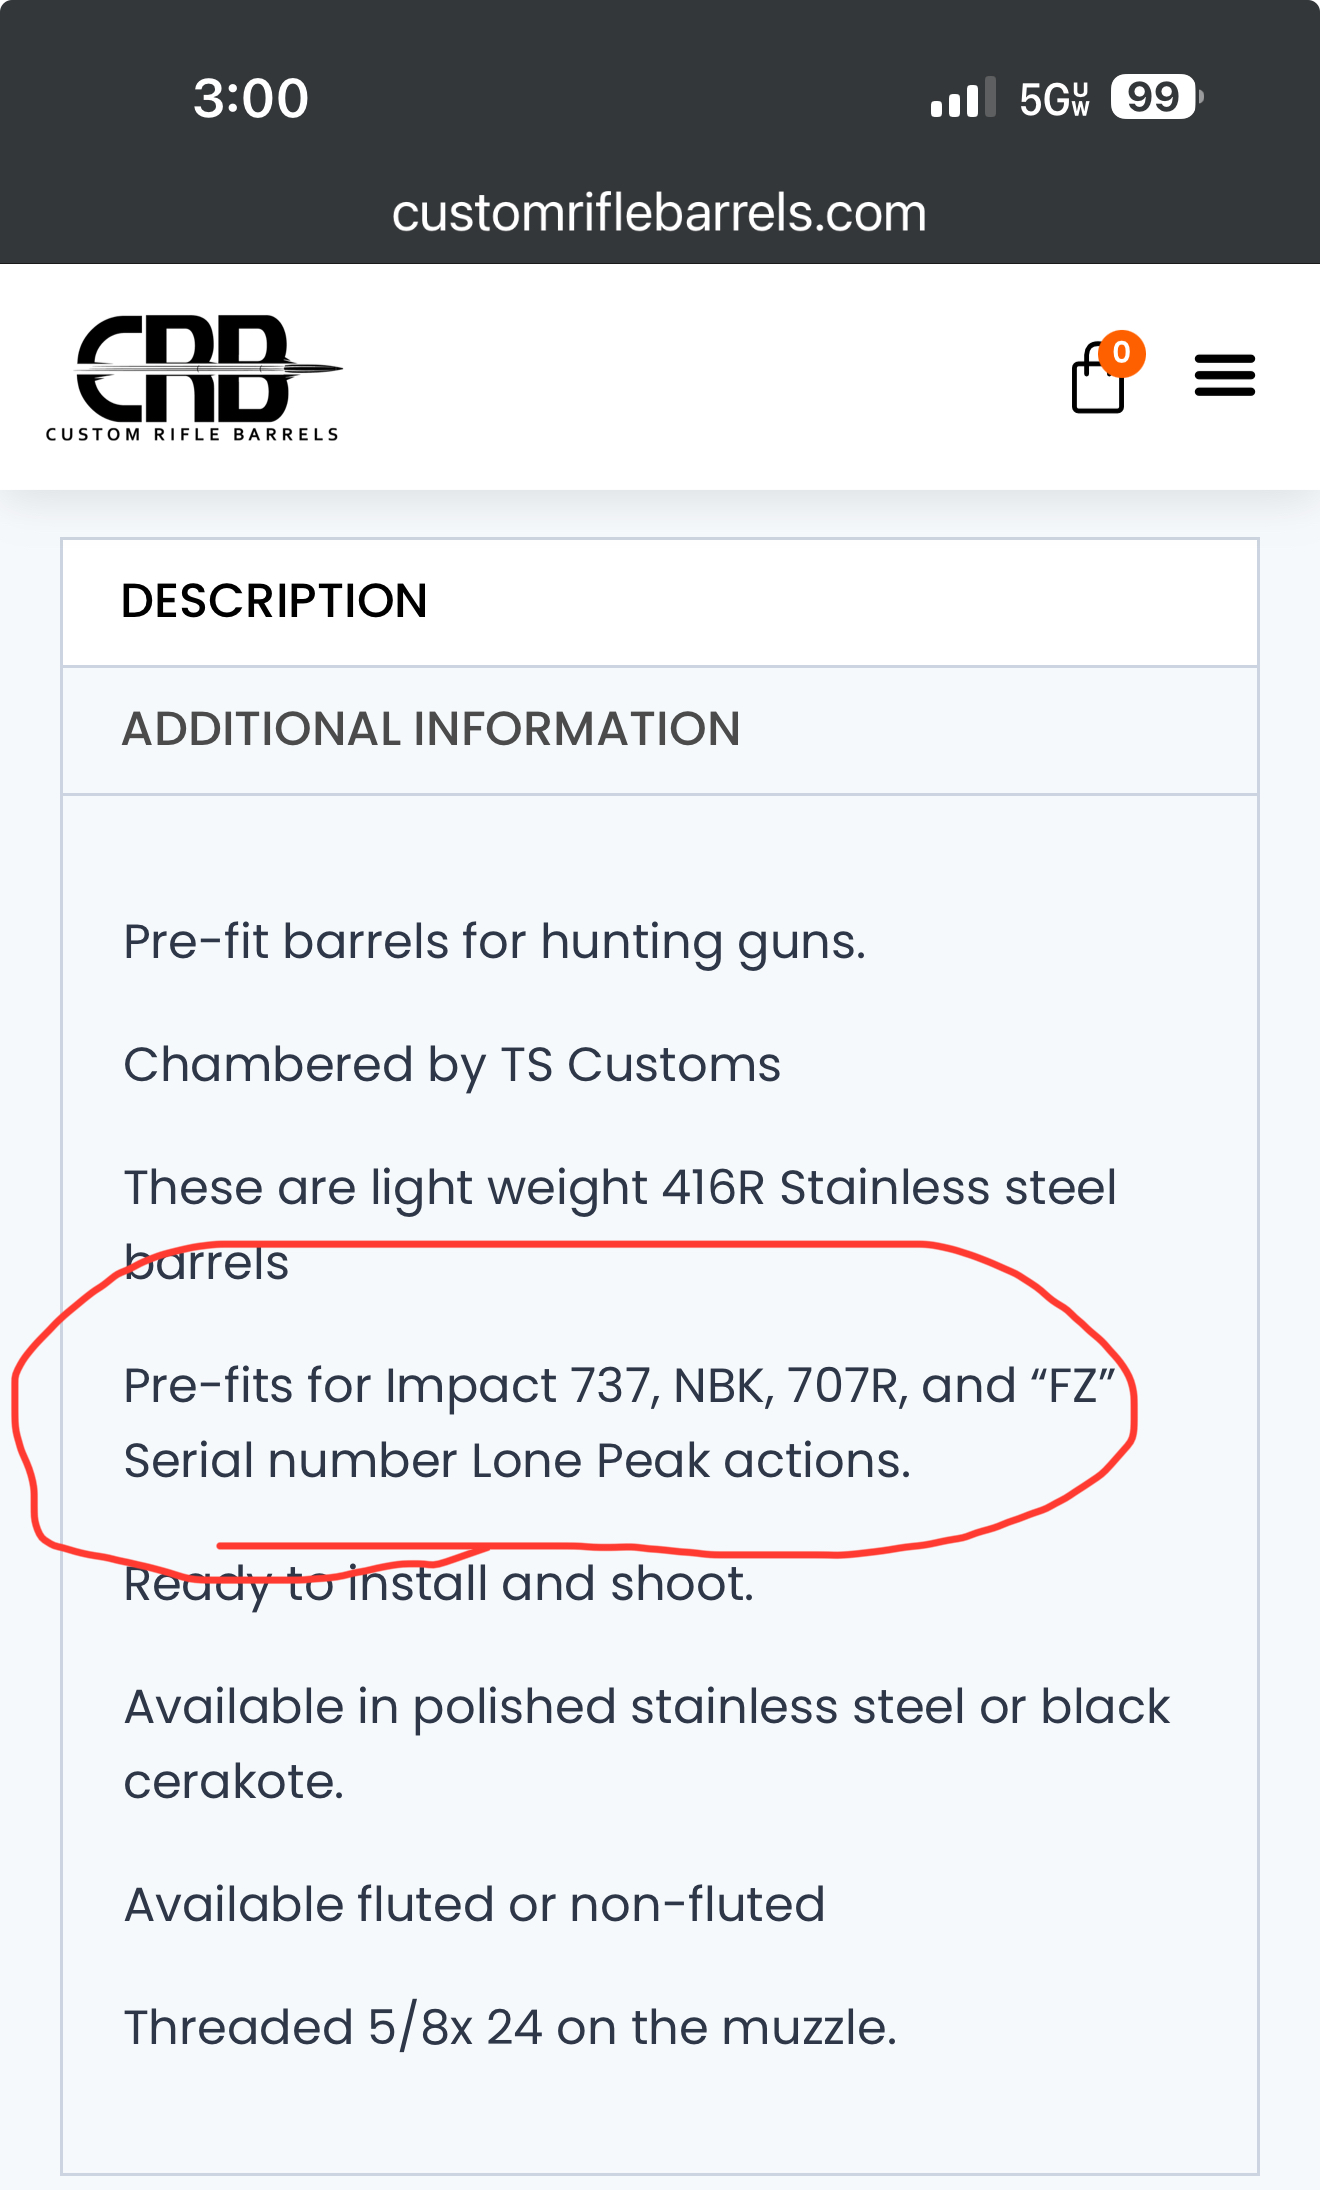Click the "Threaded 5/8x 24 on the muzzle" line

[510, 2028]
